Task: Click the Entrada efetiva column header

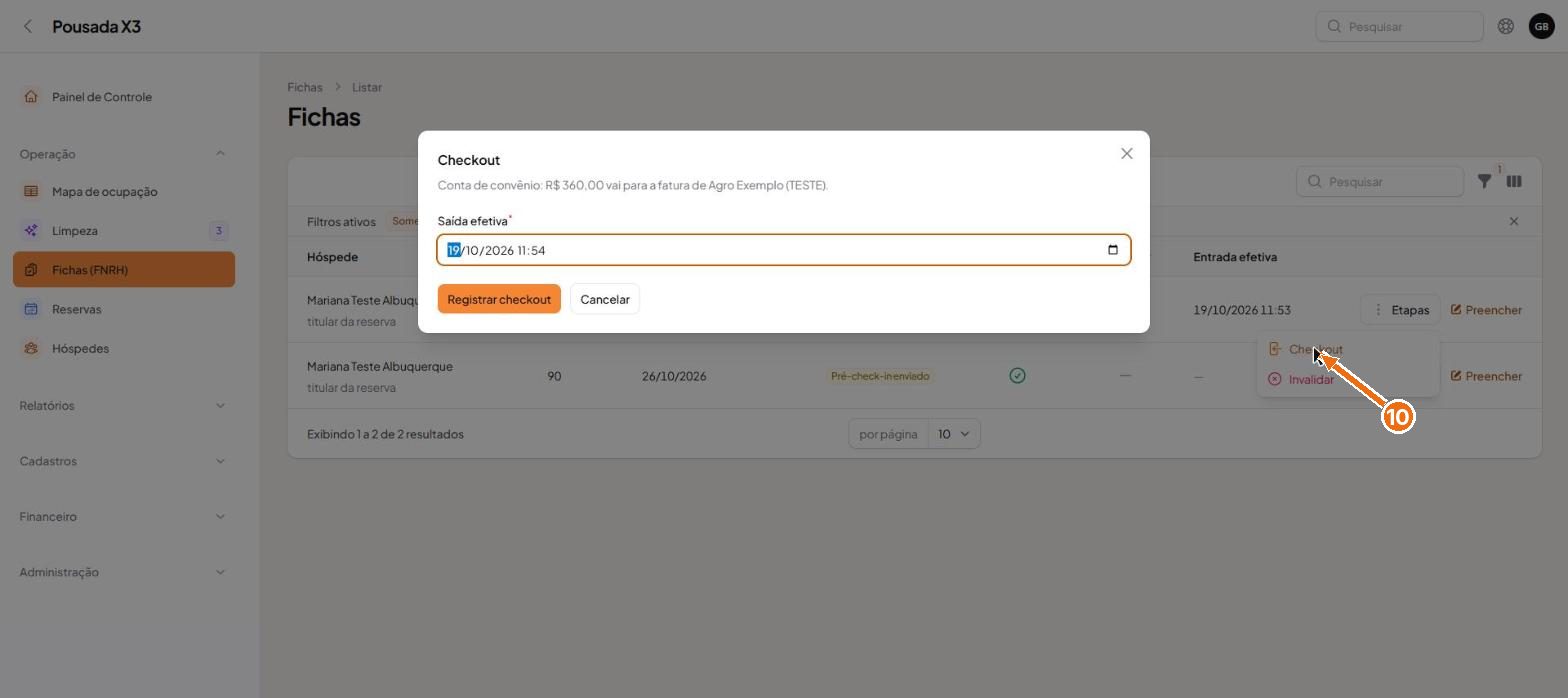Action: tap(1235, 257)
